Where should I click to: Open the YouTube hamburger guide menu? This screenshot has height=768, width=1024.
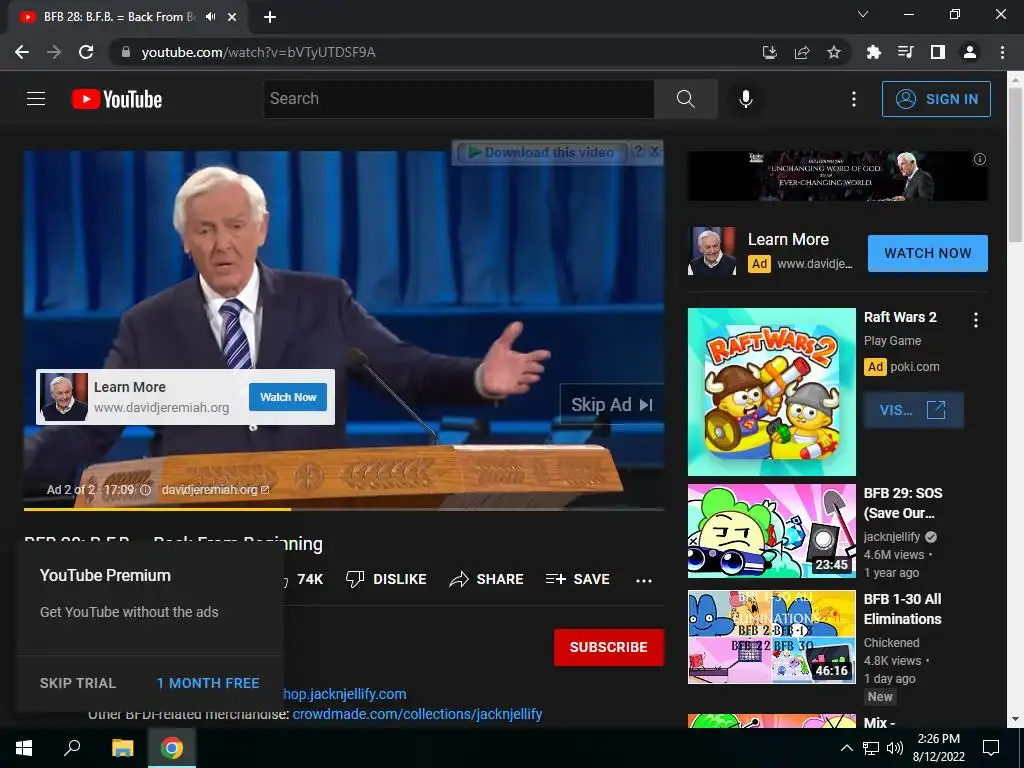pos(36,99)
